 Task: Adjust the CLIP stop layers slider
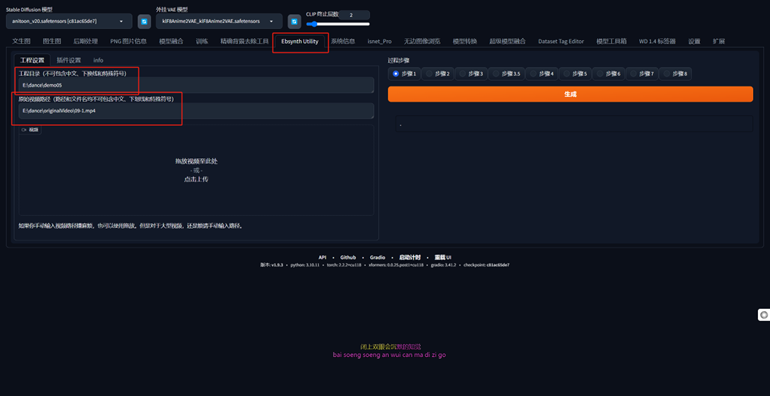coord(338,24)
